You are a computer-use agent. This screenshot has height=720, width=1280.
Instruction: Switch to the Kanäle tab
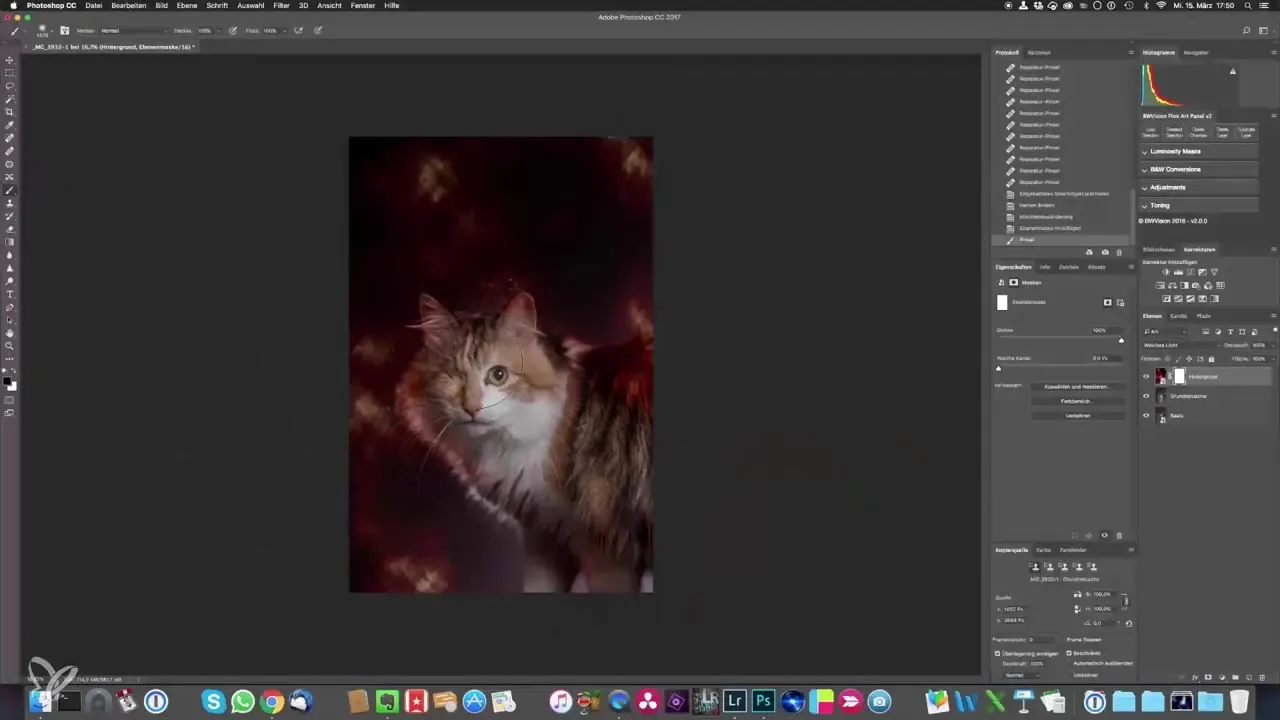1179,316
